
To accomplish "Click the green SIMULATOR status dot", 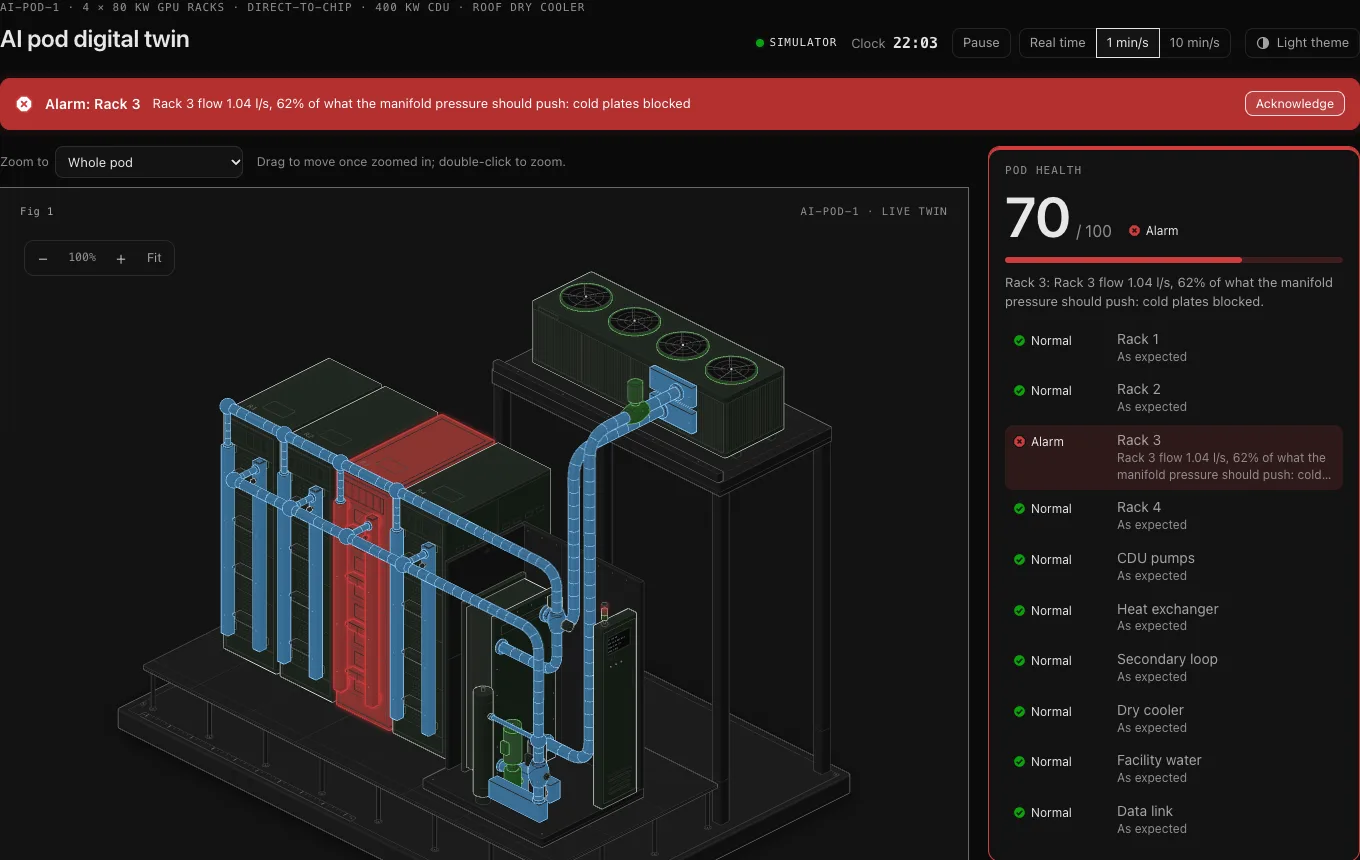I will (760, 43).
